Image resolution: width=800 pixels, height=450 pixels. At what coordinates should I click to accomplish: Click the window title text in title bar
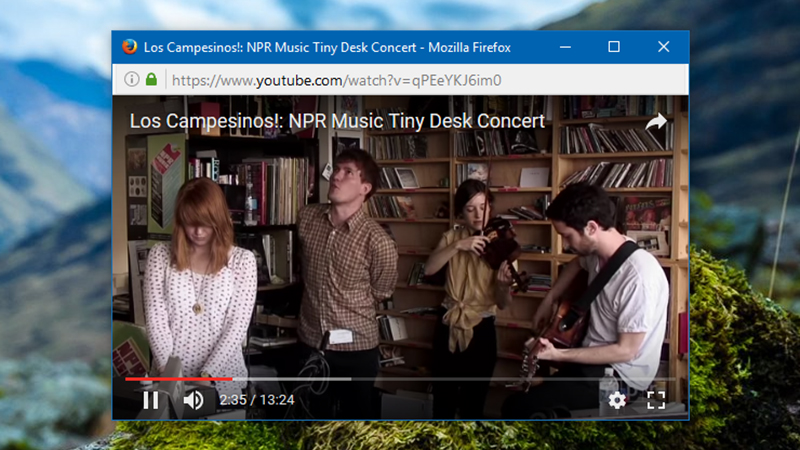click(x=327, y=47)
